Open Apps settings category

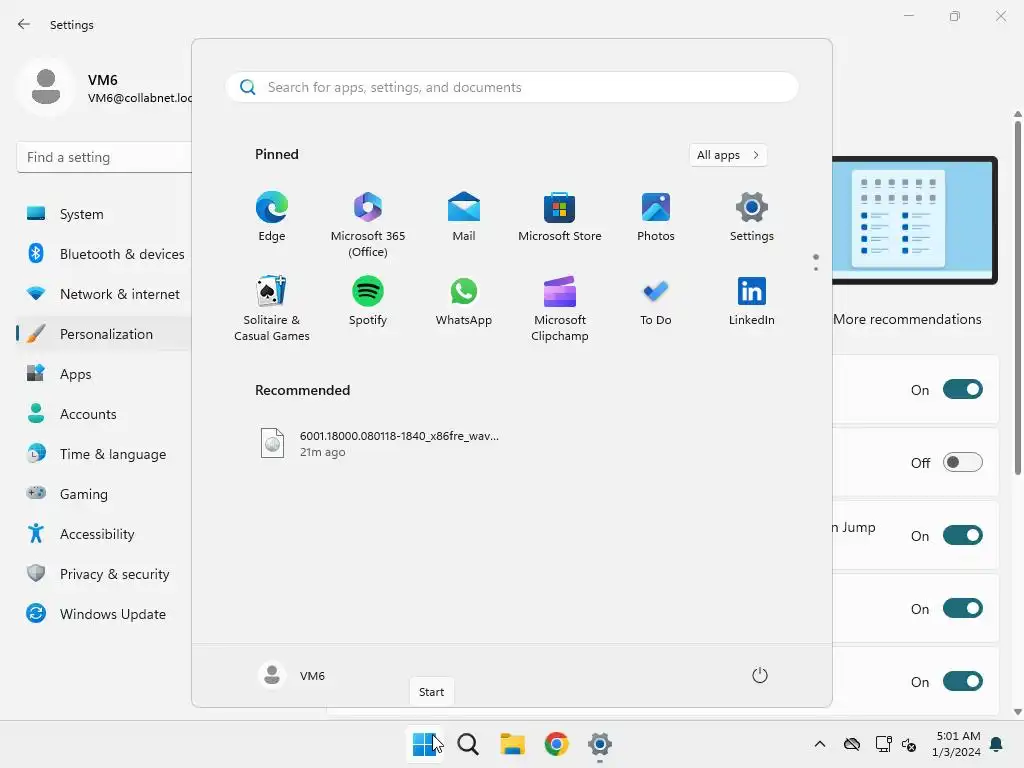(104, 374)
